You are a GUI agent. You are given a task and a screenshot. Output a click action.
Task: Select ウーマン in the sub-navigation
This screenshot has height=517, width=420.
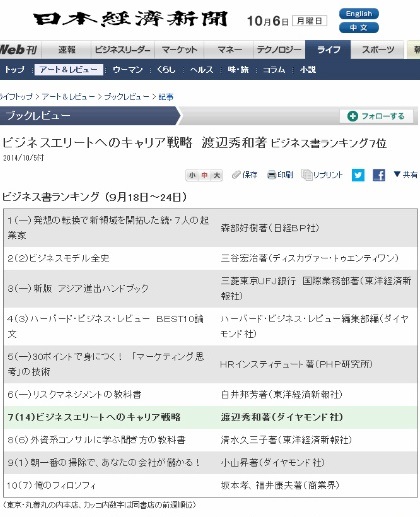128,70
